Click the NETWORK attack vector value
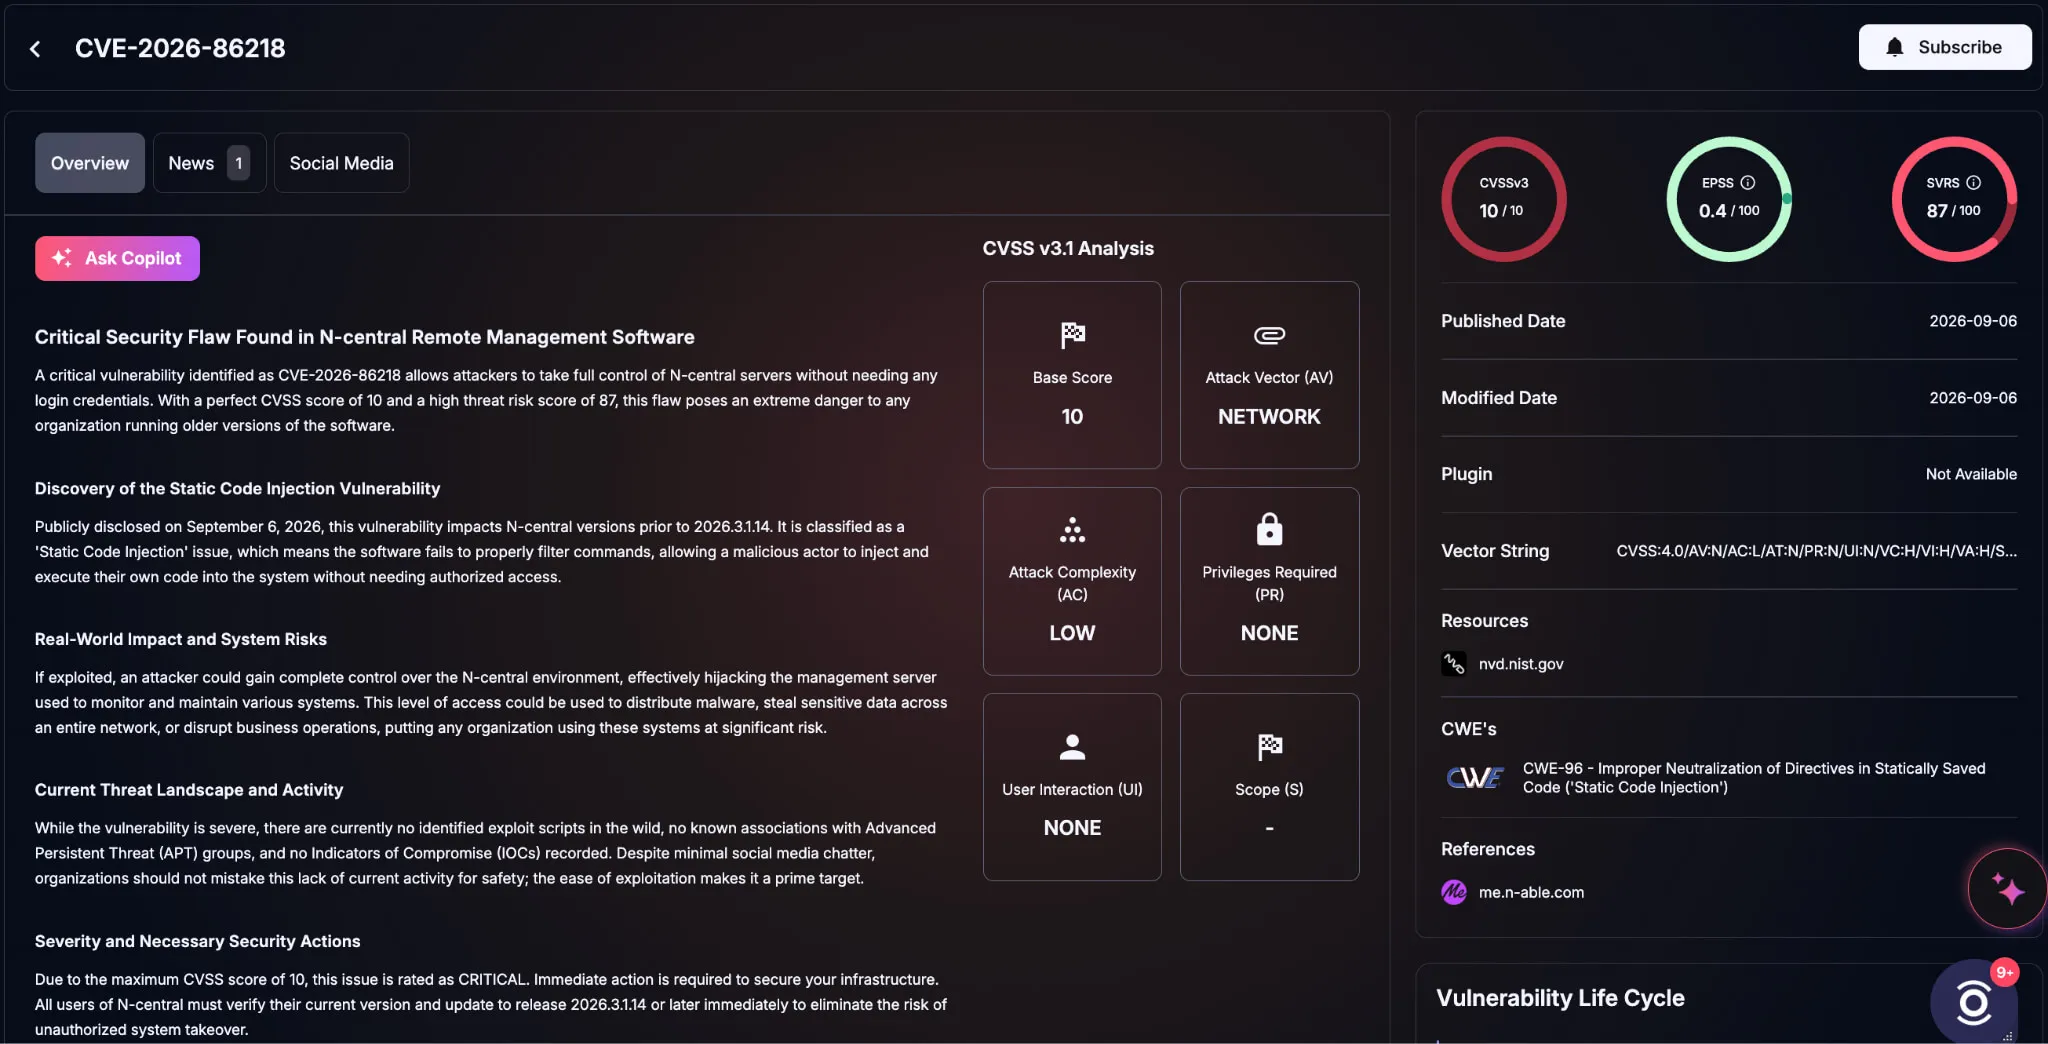The width and height of the screenshot is (2048, 1044). 1269,417
